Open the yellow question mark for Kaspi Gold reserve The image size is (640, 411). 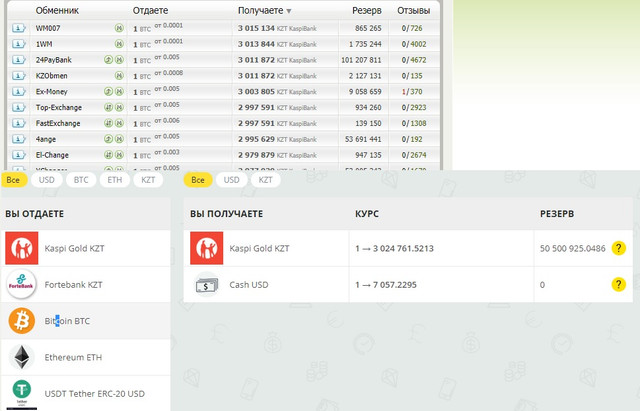pyautogui.click(x=618, y=248)
